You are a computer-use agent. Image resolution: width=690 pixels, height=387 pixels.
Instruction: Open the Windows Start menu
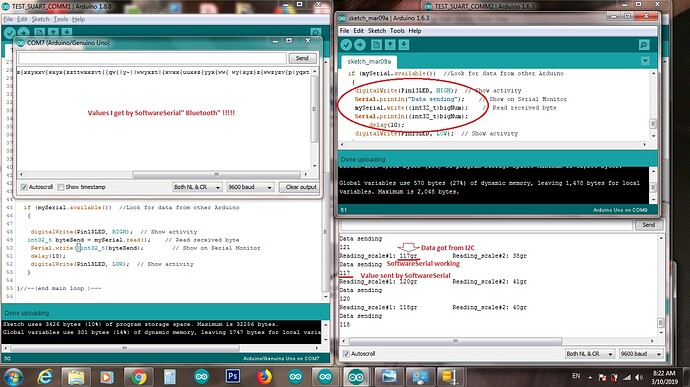13,377
